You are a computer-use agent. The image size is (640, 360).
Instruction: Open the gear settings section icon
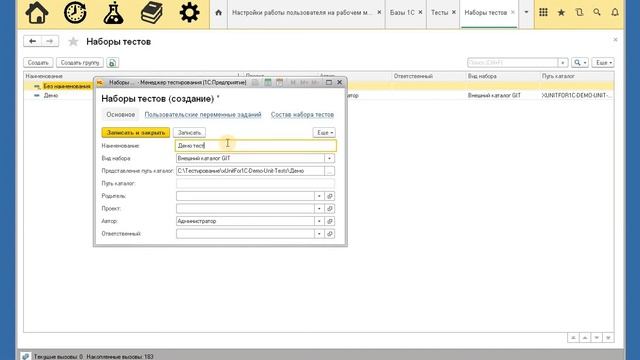[189, 13]
